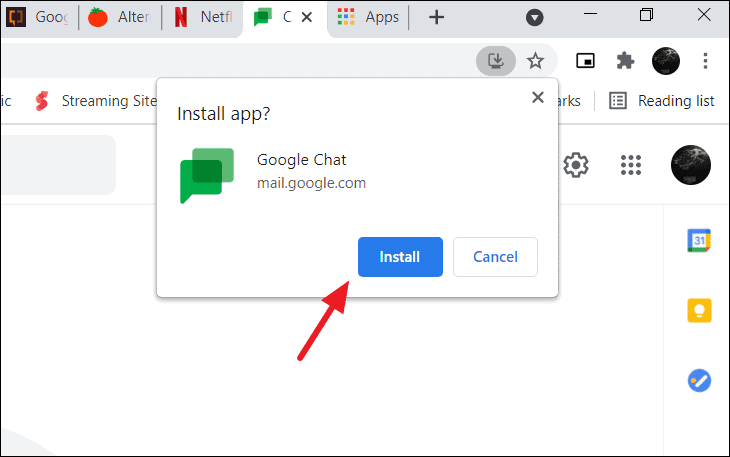Open Google account avatar

point(691,165)
